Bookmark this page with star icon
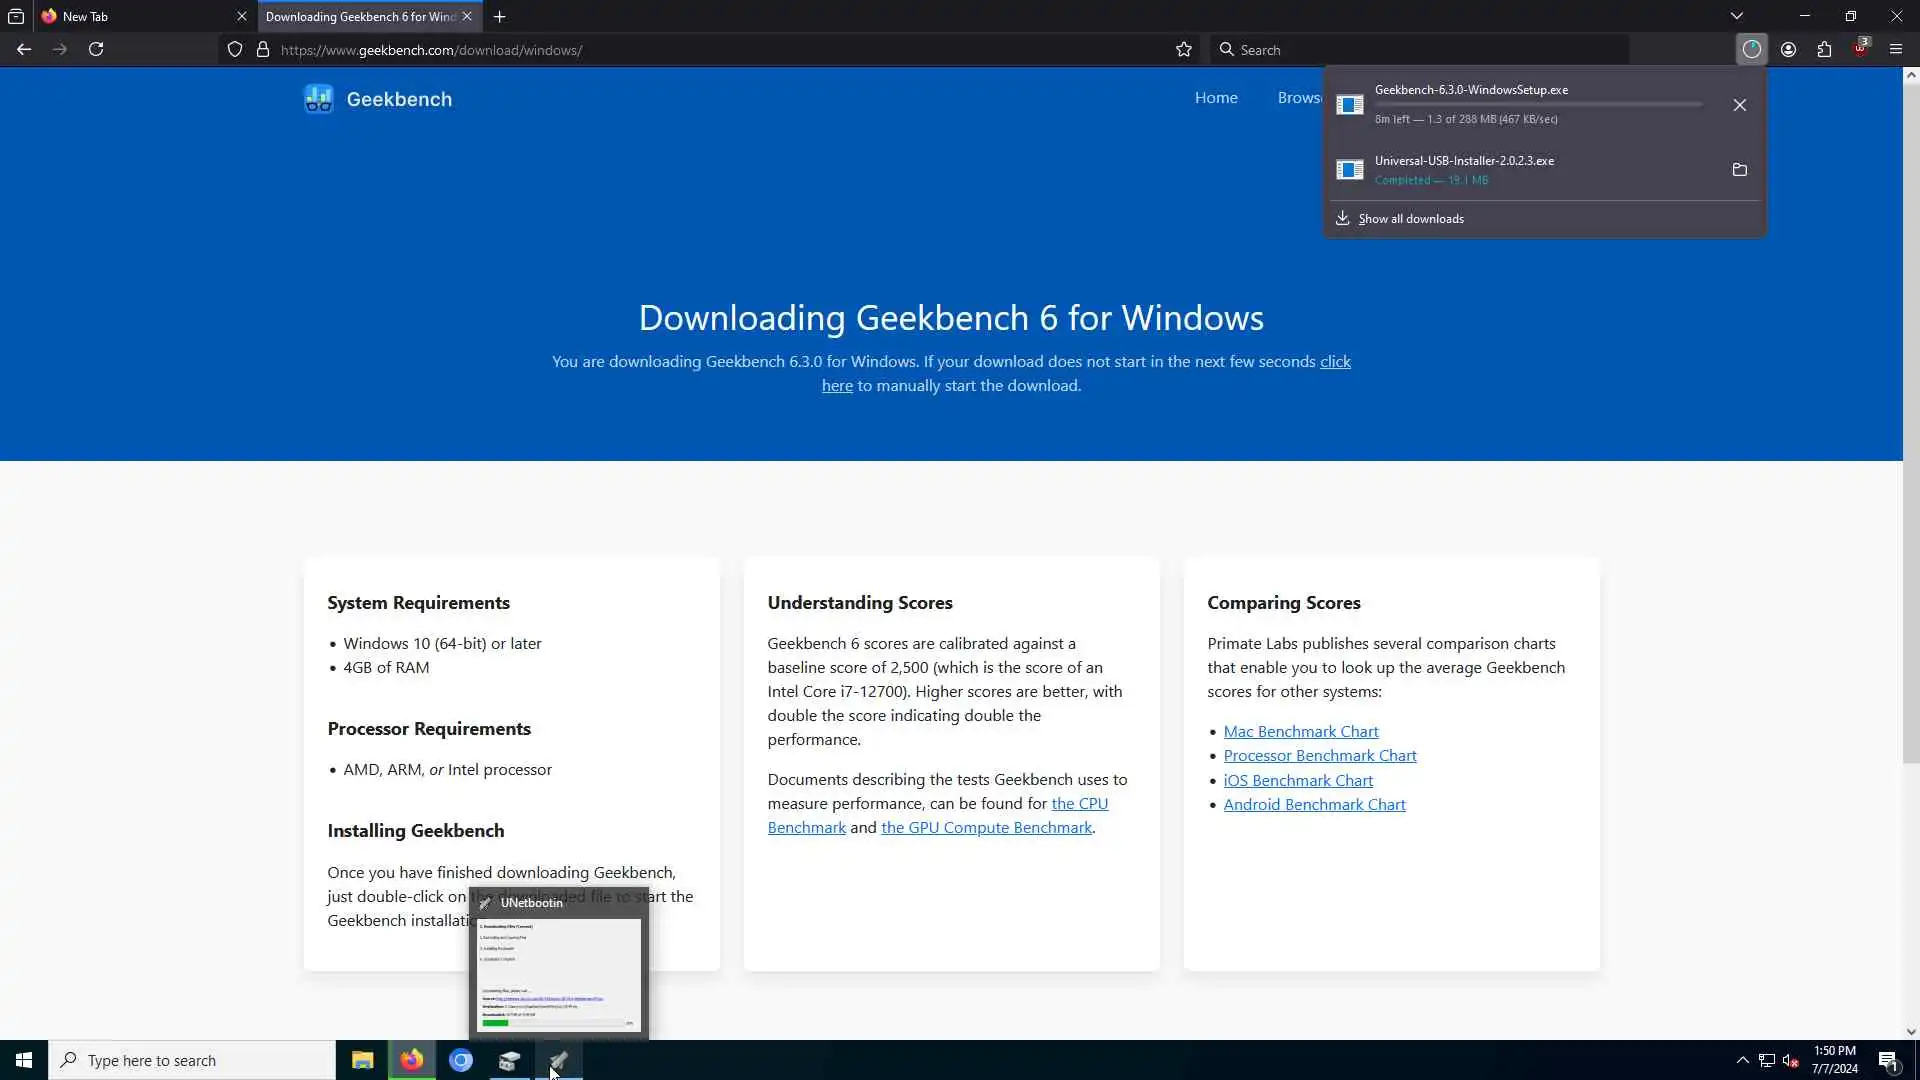 click(1184, 49)
